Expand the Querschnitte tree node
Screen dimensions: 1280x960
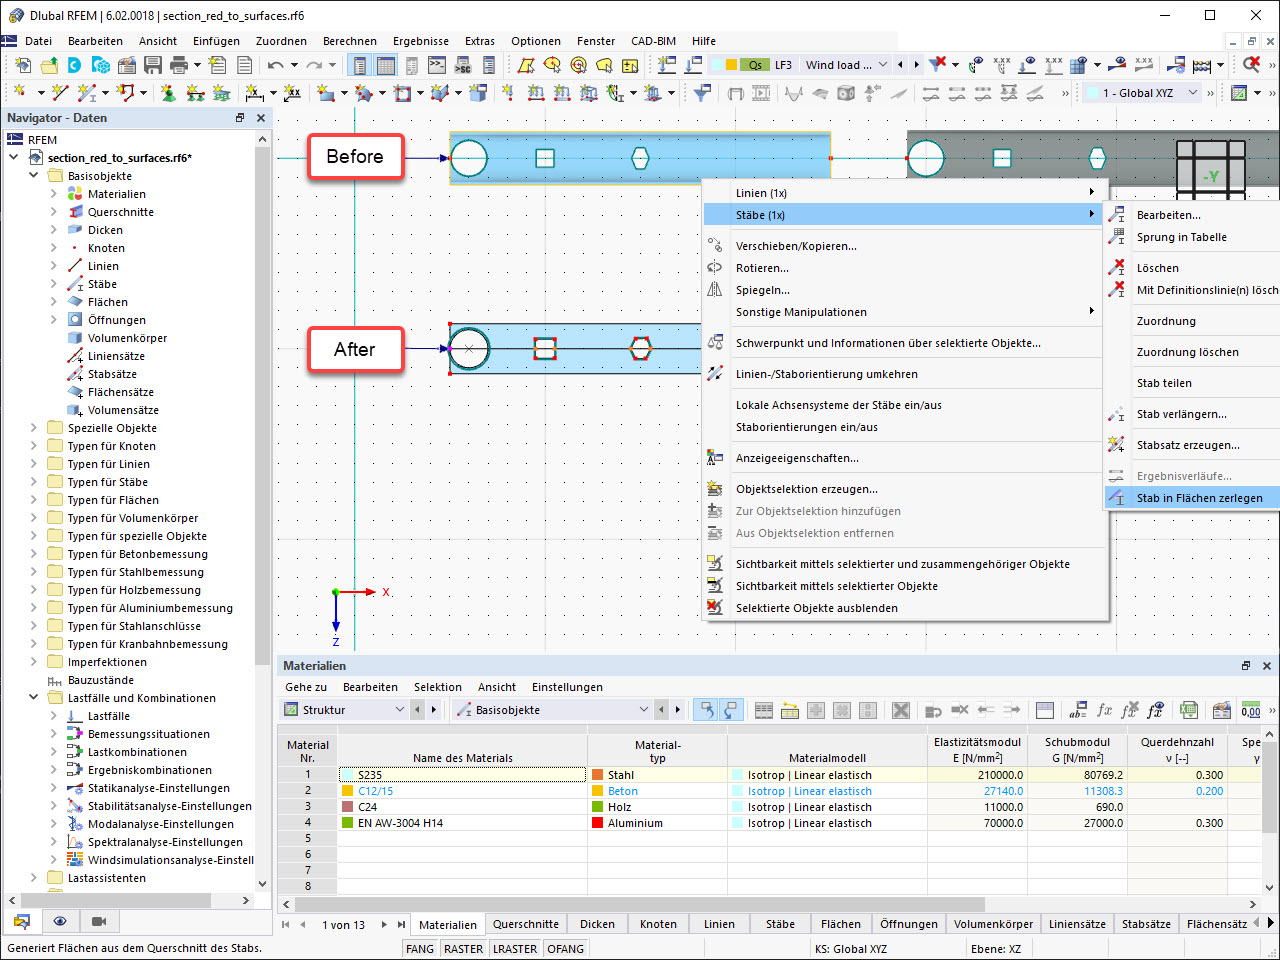click(54, 212)
